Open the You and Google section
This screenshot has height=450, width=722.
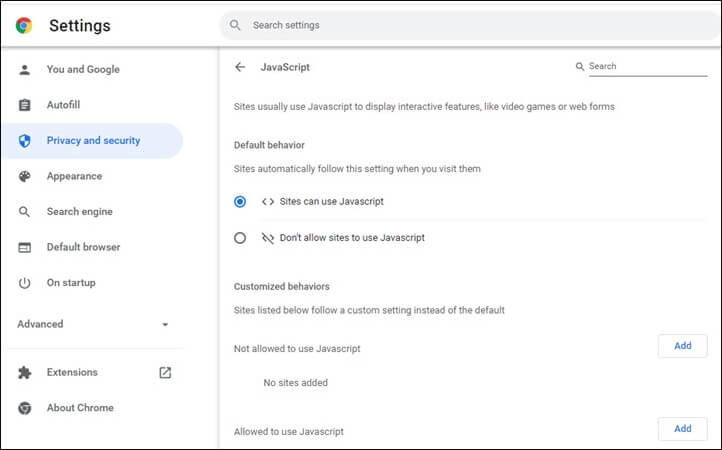pyautogui.click(x=83, y=70)
